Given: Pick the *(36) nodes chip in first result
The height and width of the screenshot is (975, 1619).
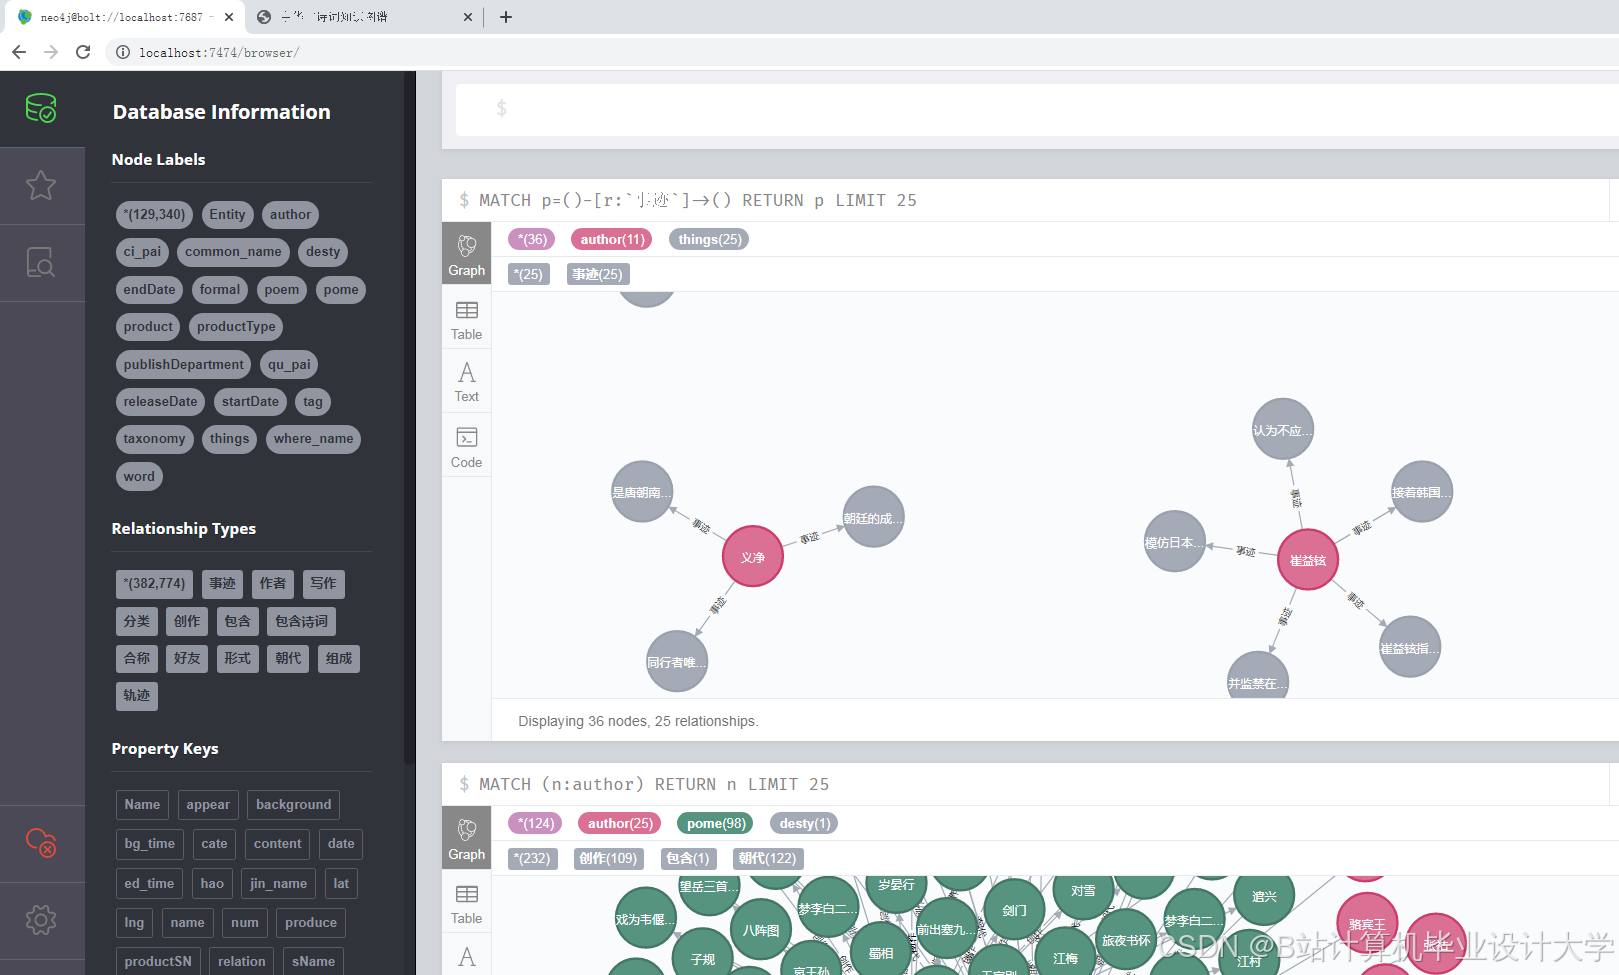Looking at the screenshot, I should point(532,240).
